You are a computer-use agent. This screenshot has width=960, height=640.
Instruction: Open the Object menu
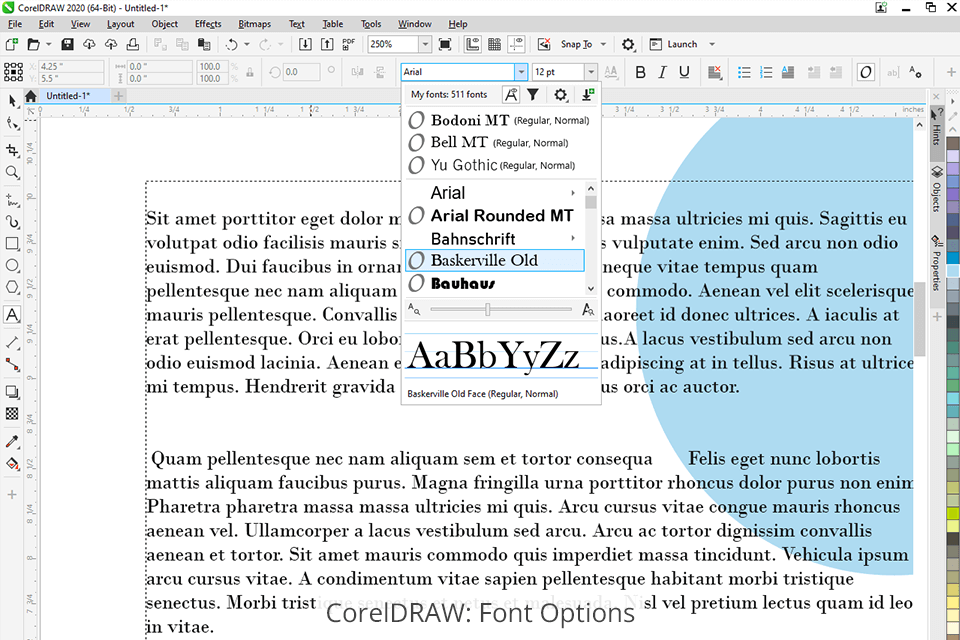[165, 24]
